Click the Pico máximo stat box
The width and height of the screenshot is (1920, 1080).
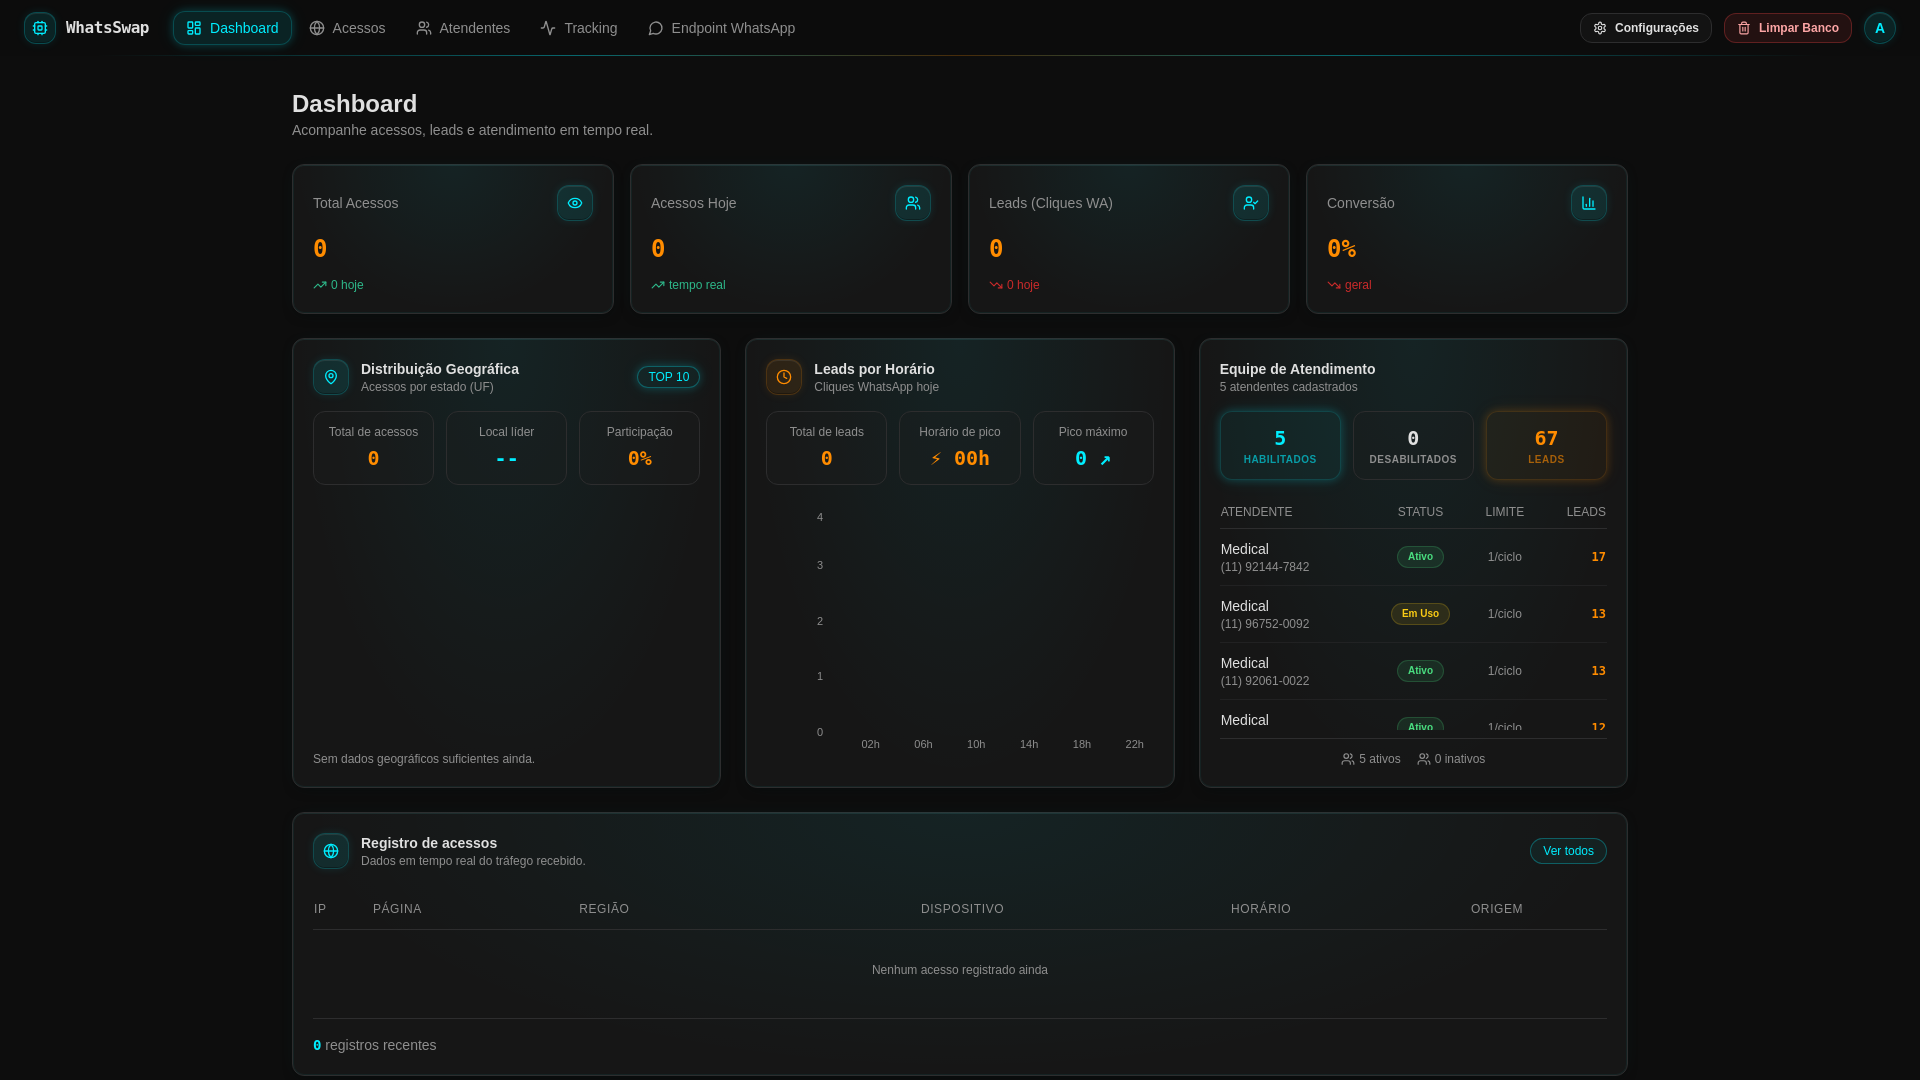point(1093,448)
